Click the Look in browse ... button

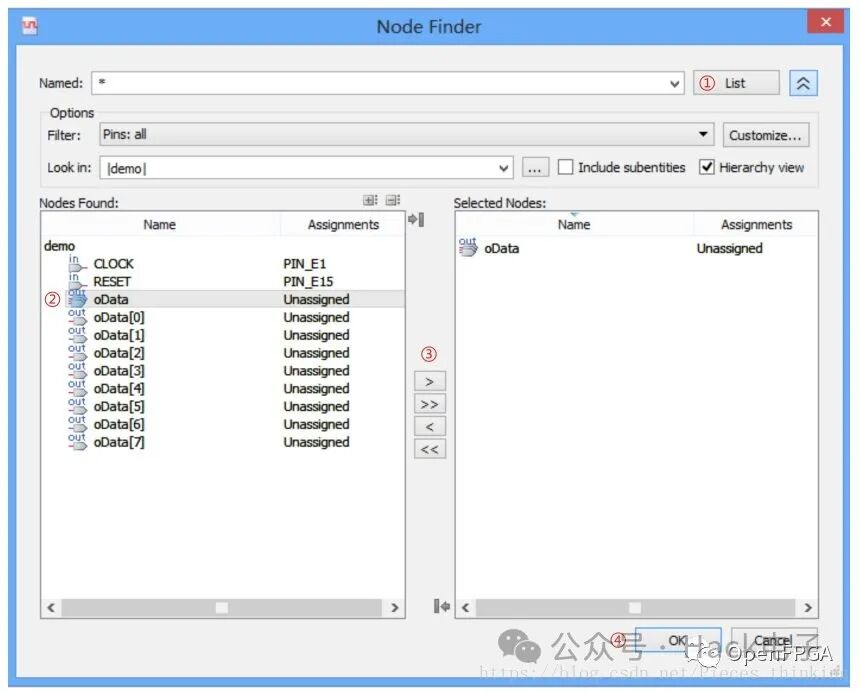tap(536, 168)
